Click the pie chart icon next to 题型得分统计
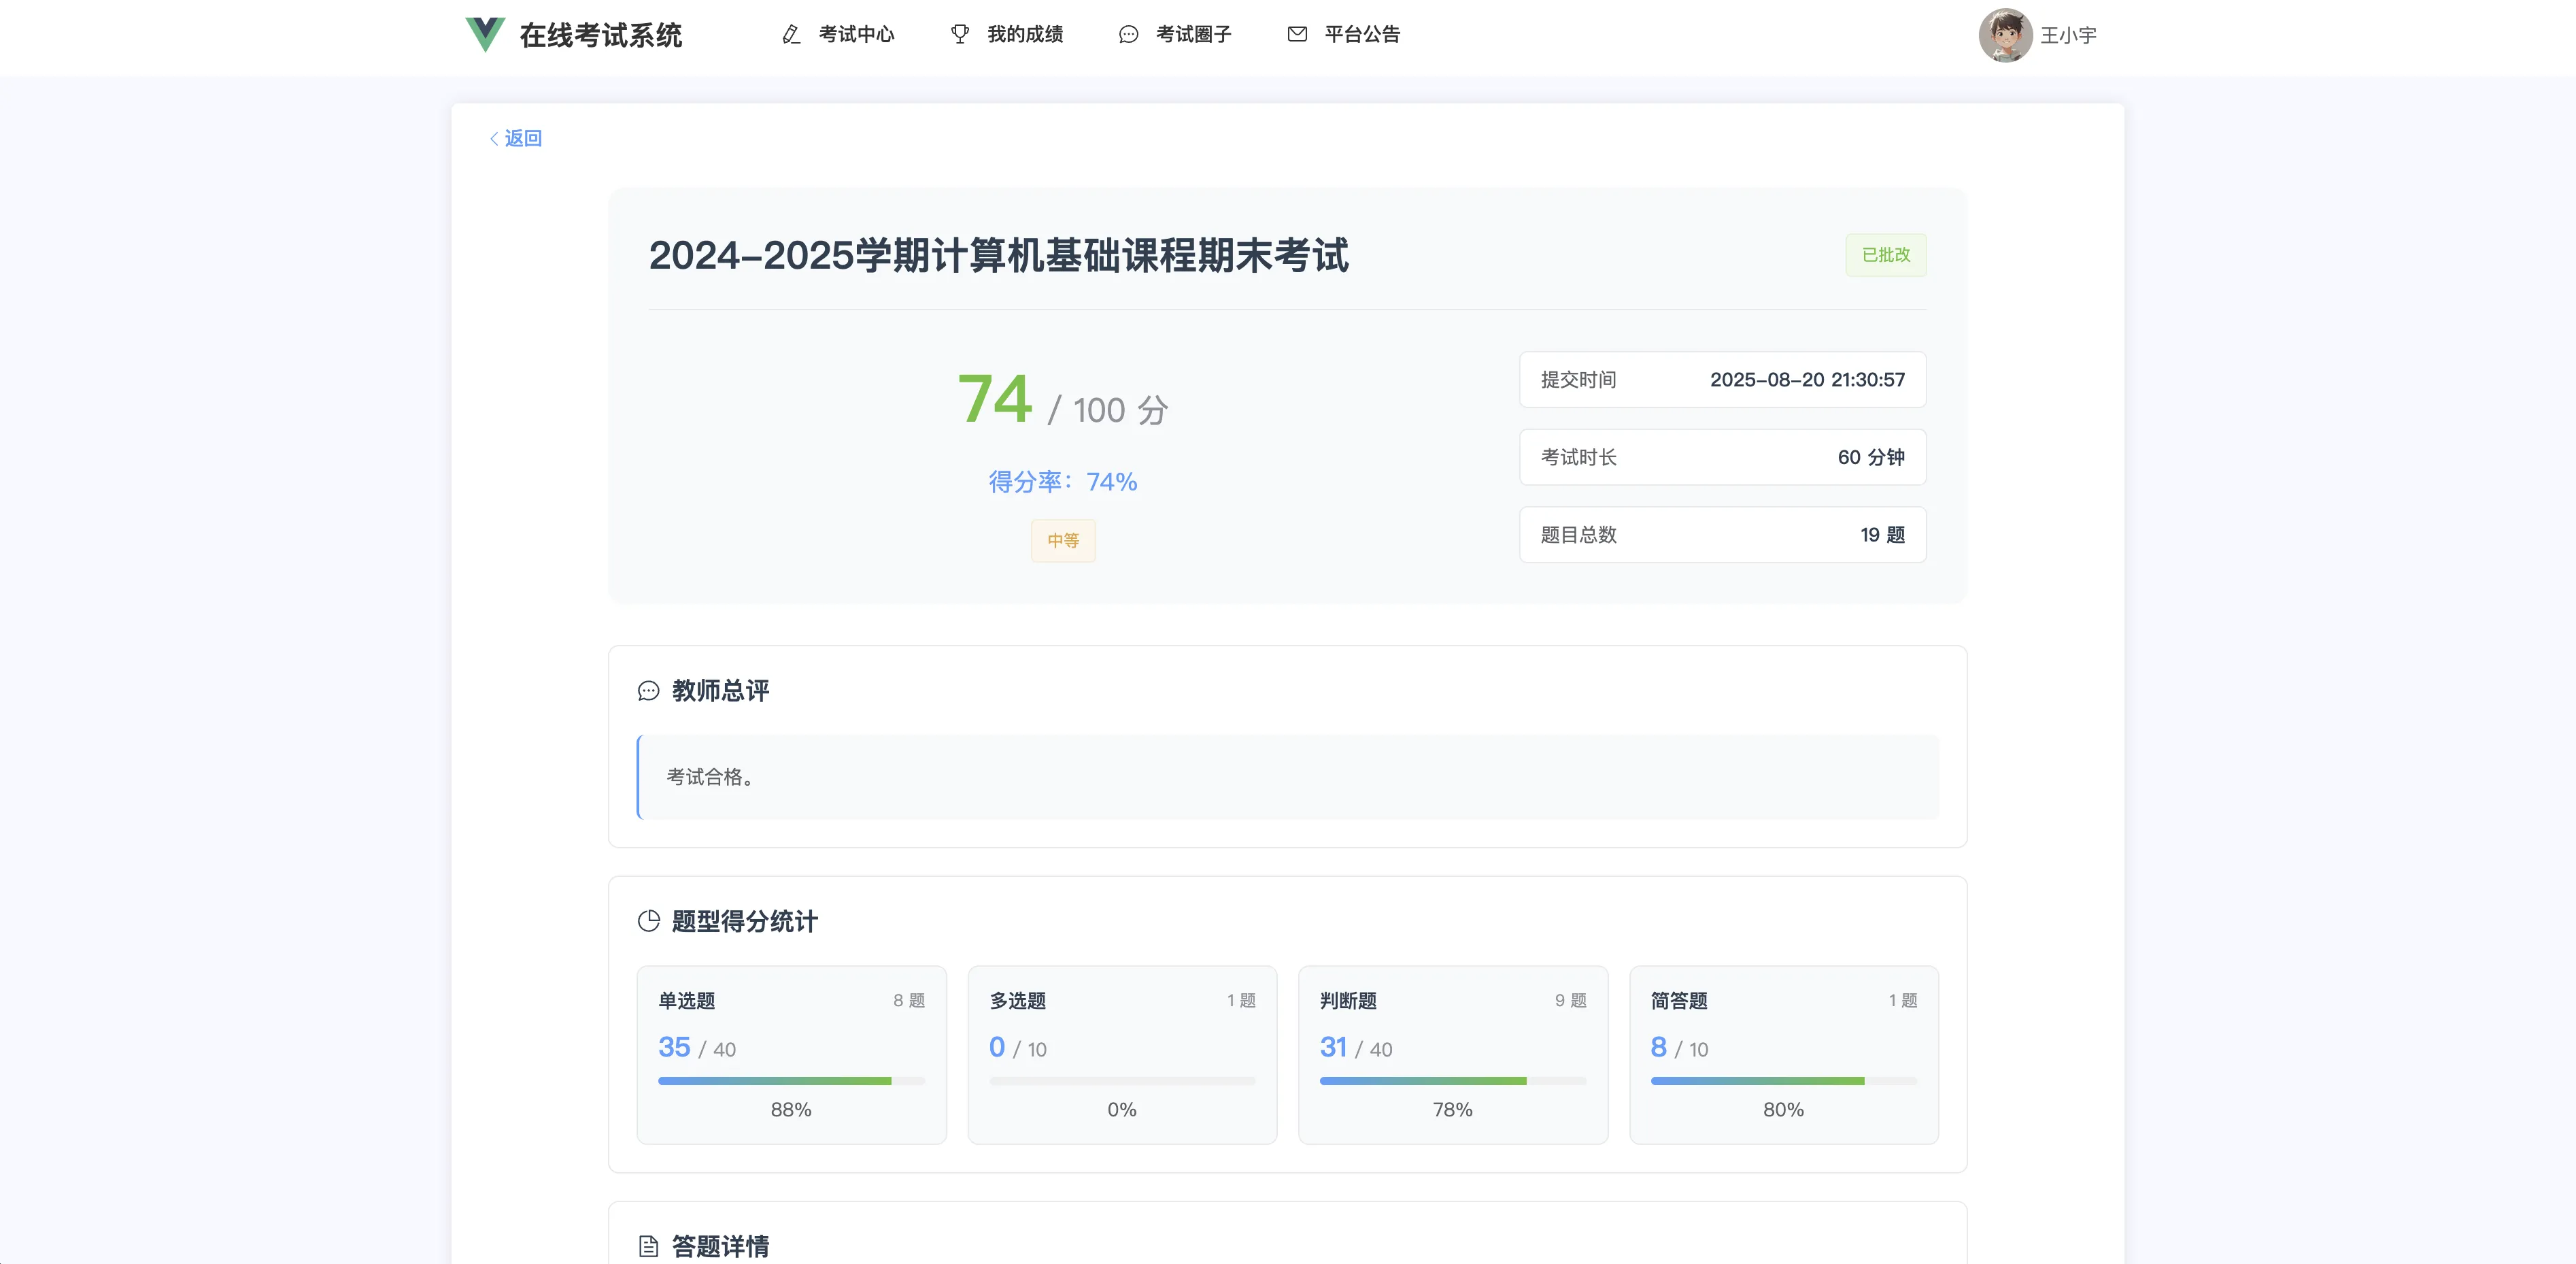Image resolution: width=2576 pixels, height=1264 pixels. pos(649,921)
